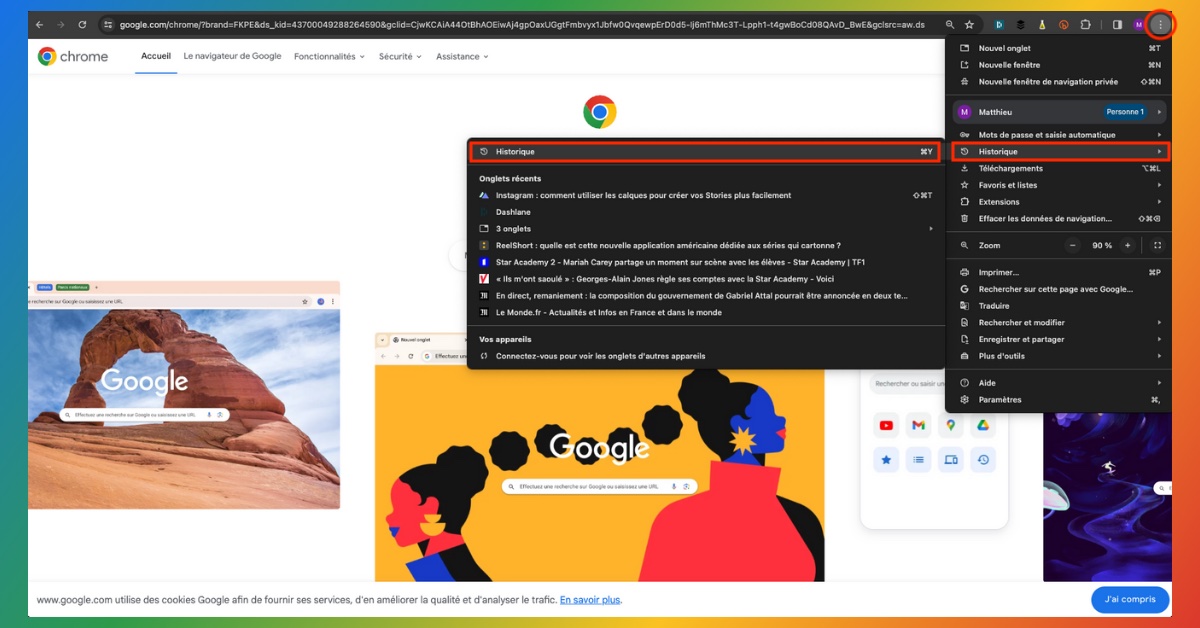The height and width of the screenshot is (628, 1200).
Task: Click the blue devices shortcut icon
Action: [x=951, y=459]
